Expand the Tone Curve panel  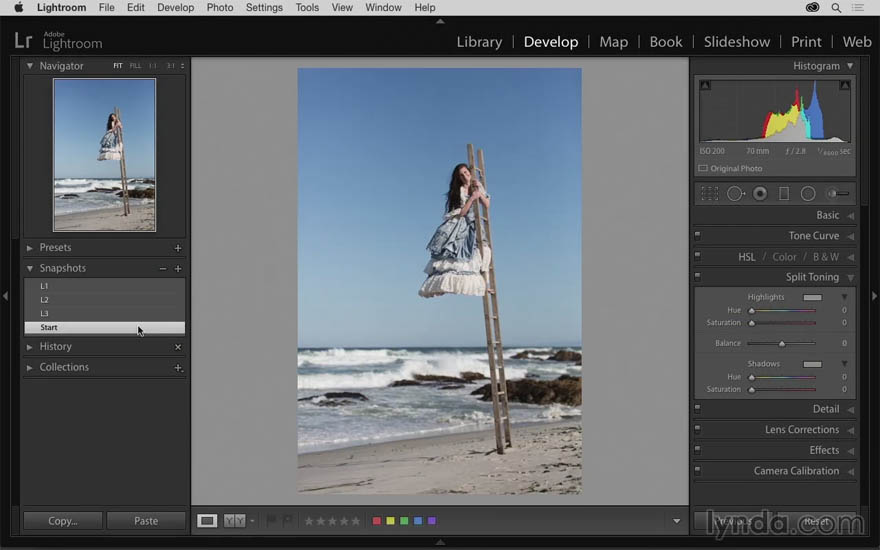click(851, 236)
